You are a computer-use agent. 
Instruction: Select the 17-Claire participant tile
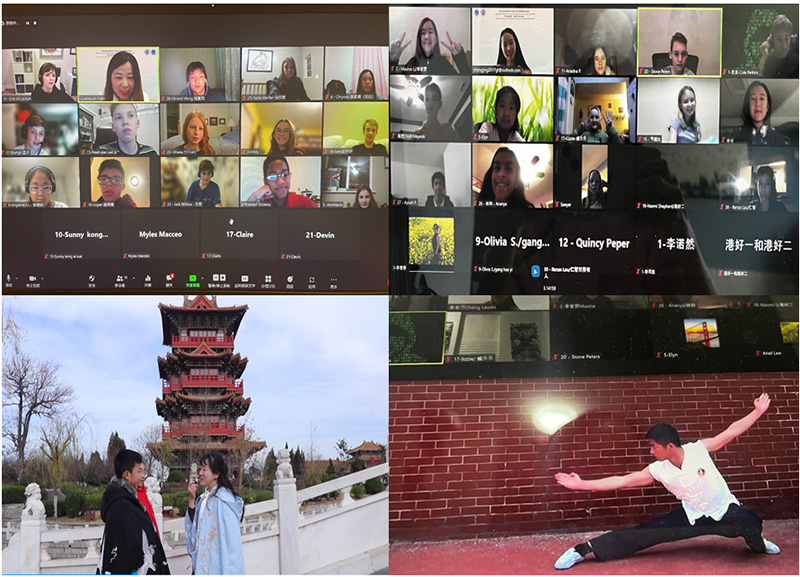tap(239, 235)
